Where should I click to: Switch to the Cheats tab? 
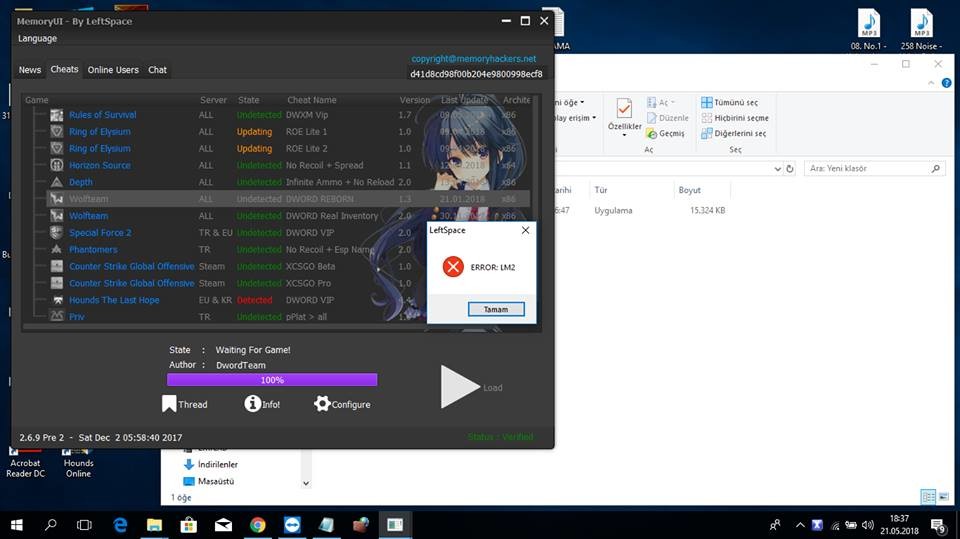point(64,69)
